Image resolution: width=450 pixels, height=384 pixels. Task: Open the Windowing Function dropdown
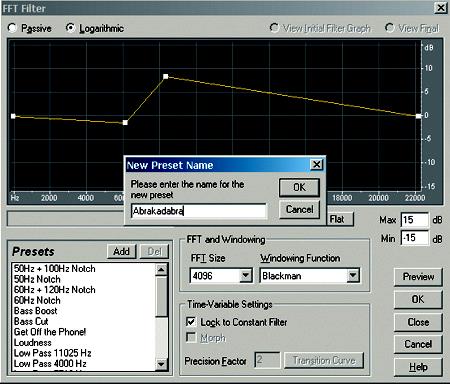[x=353, y=276]
